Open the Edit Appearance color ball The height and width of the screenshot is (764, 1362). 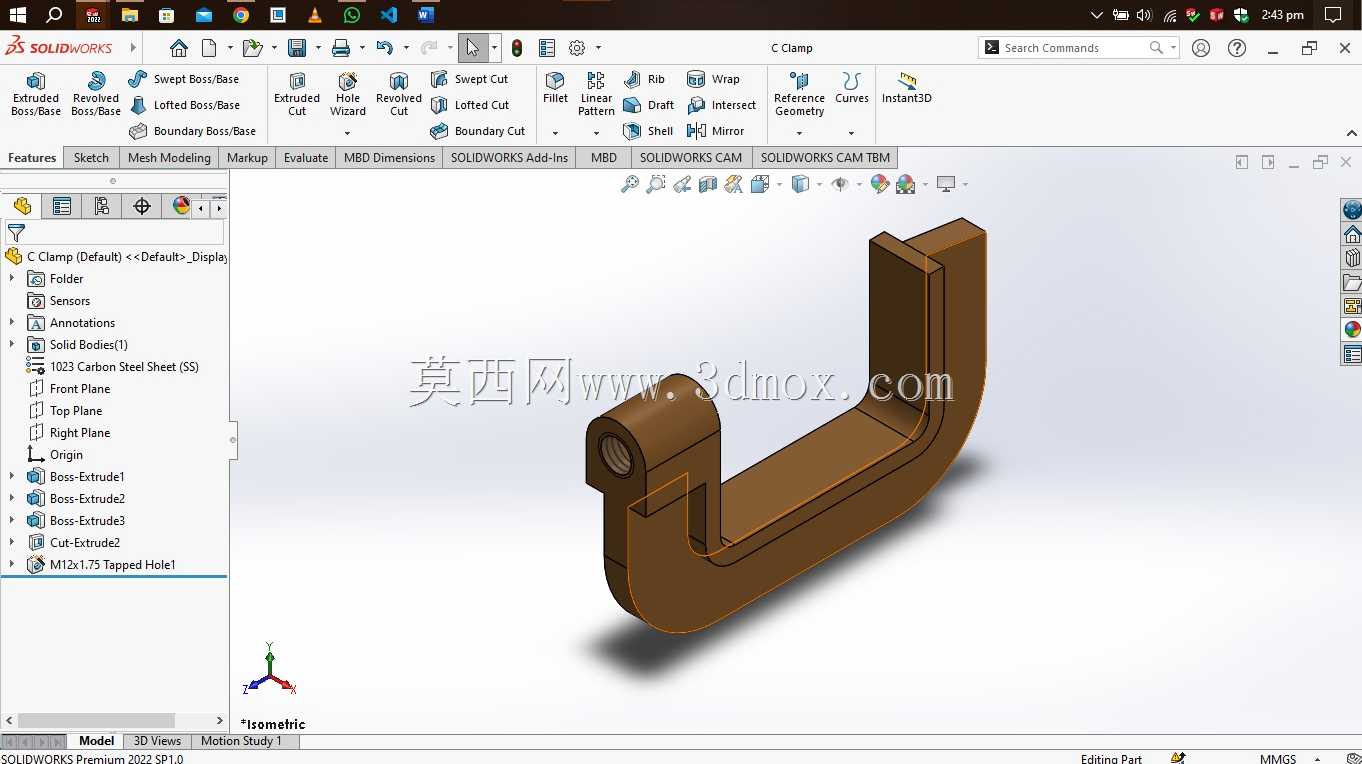click(880, 184)
